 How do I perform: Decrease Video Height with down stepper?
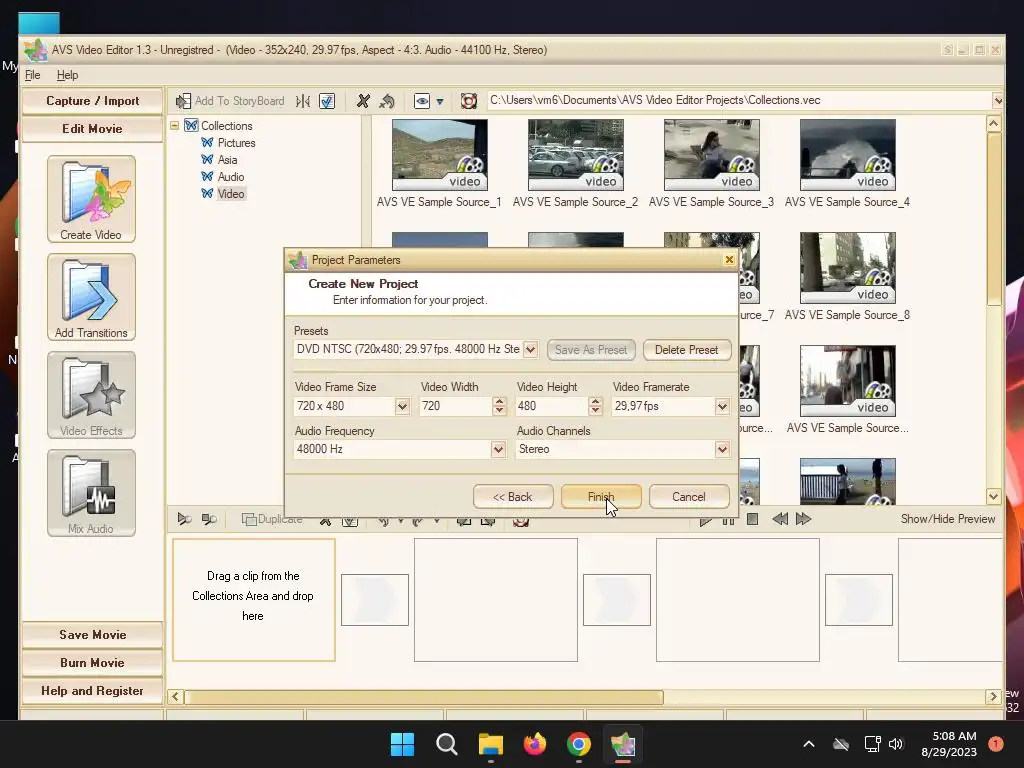click(x=595, y=411)
